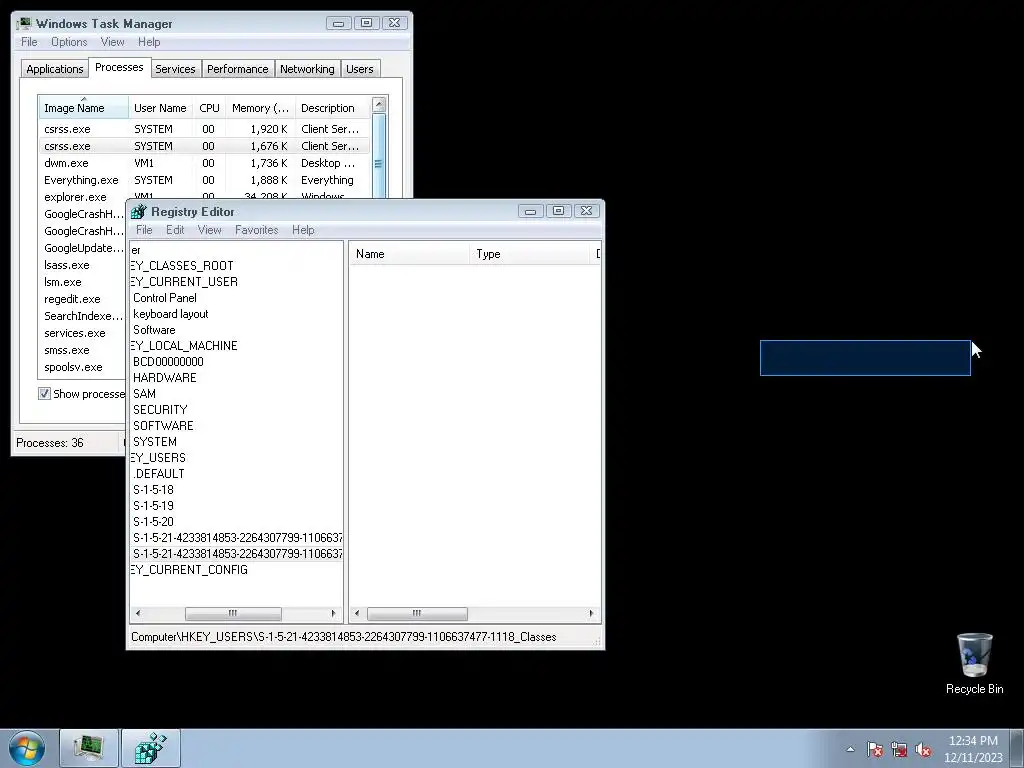Viewport: 1024px width, 768px height.
Task: Select the dwm.exe process row
Action: [x=204, y=163]
